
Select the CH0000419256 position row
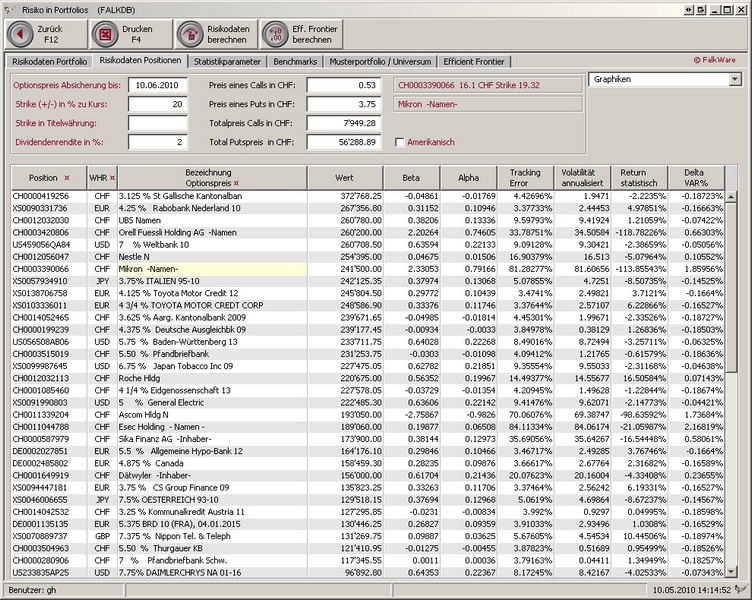point(368,196)
